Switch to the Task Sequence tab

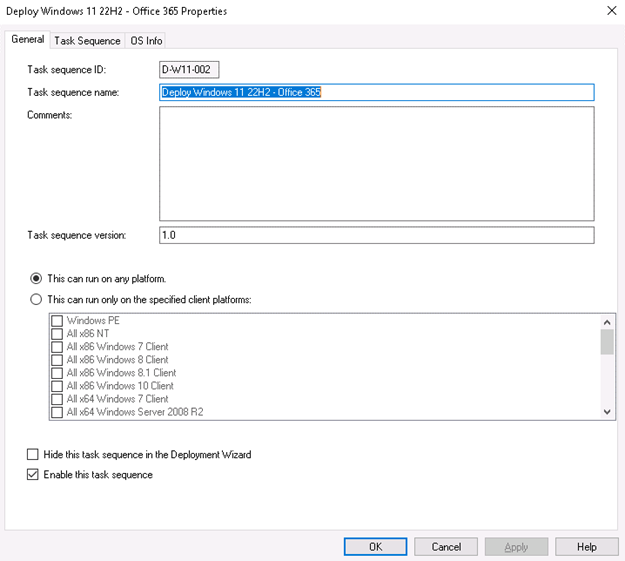click(87, 41)
